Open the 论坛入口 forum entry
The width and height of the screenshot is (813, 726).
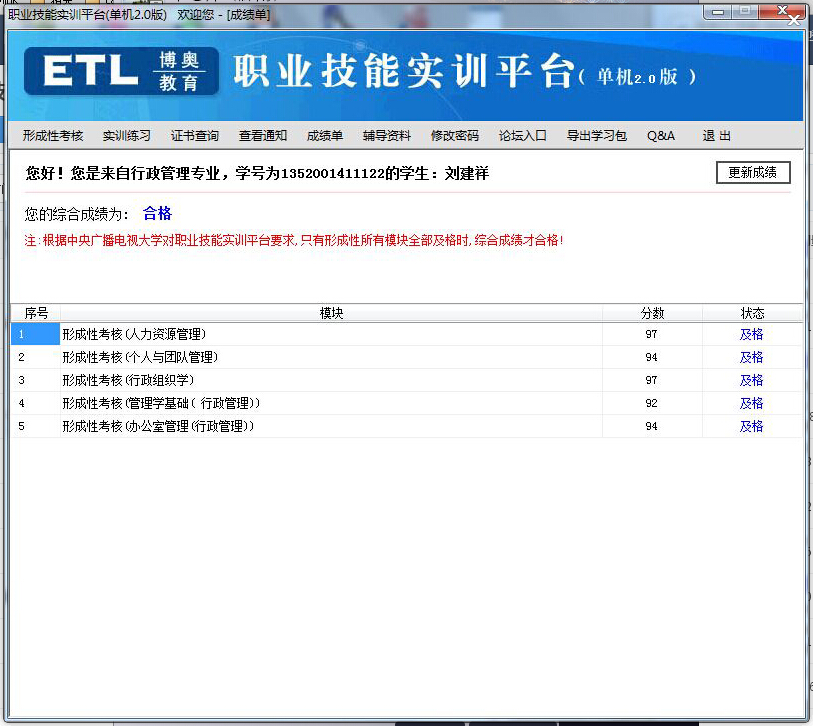coord(523,136)
